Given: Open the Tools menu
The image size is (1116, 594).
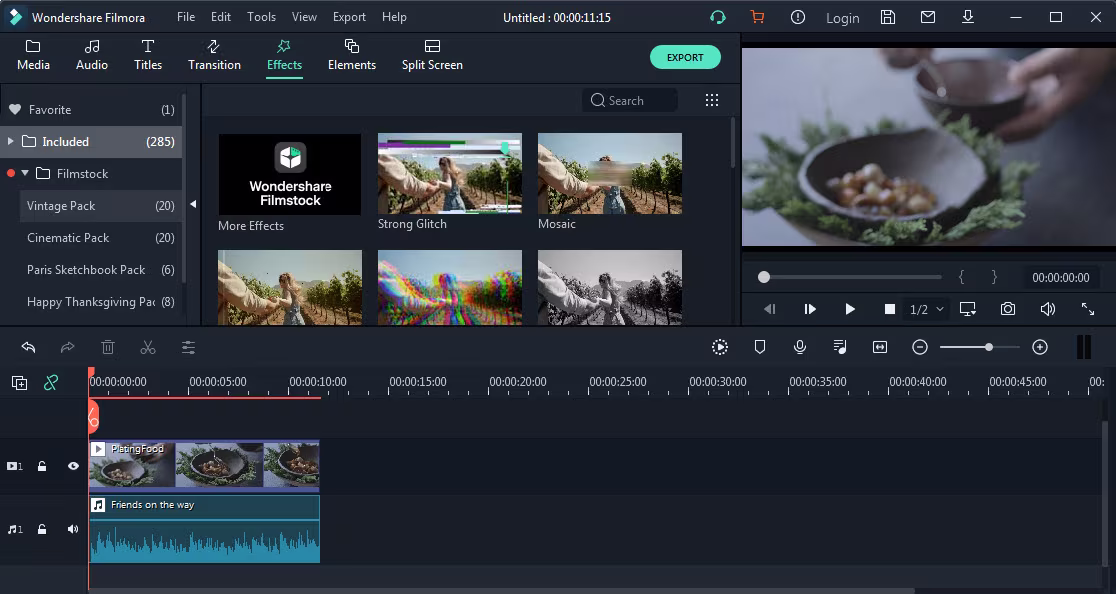Looking at the screenshot, I should tap(261, 17).
